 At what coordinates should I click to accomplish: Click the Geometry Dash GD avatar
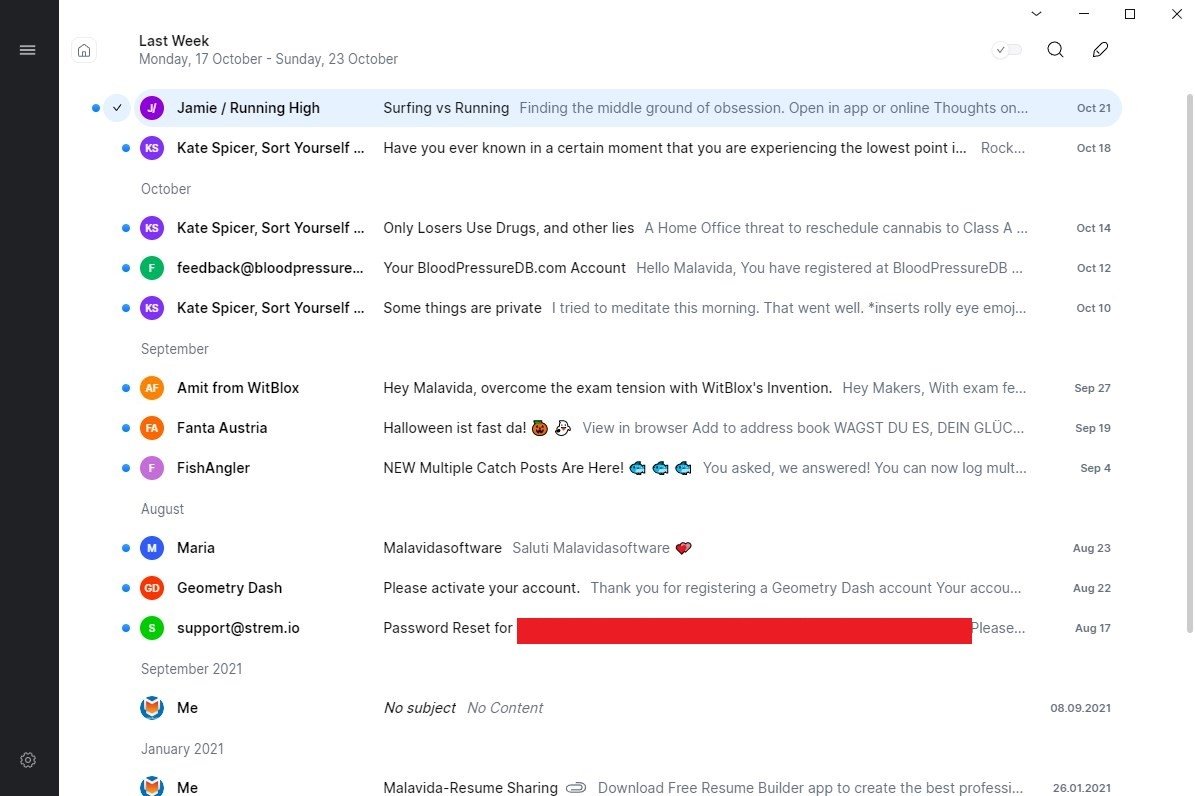[x=152, y=589]
